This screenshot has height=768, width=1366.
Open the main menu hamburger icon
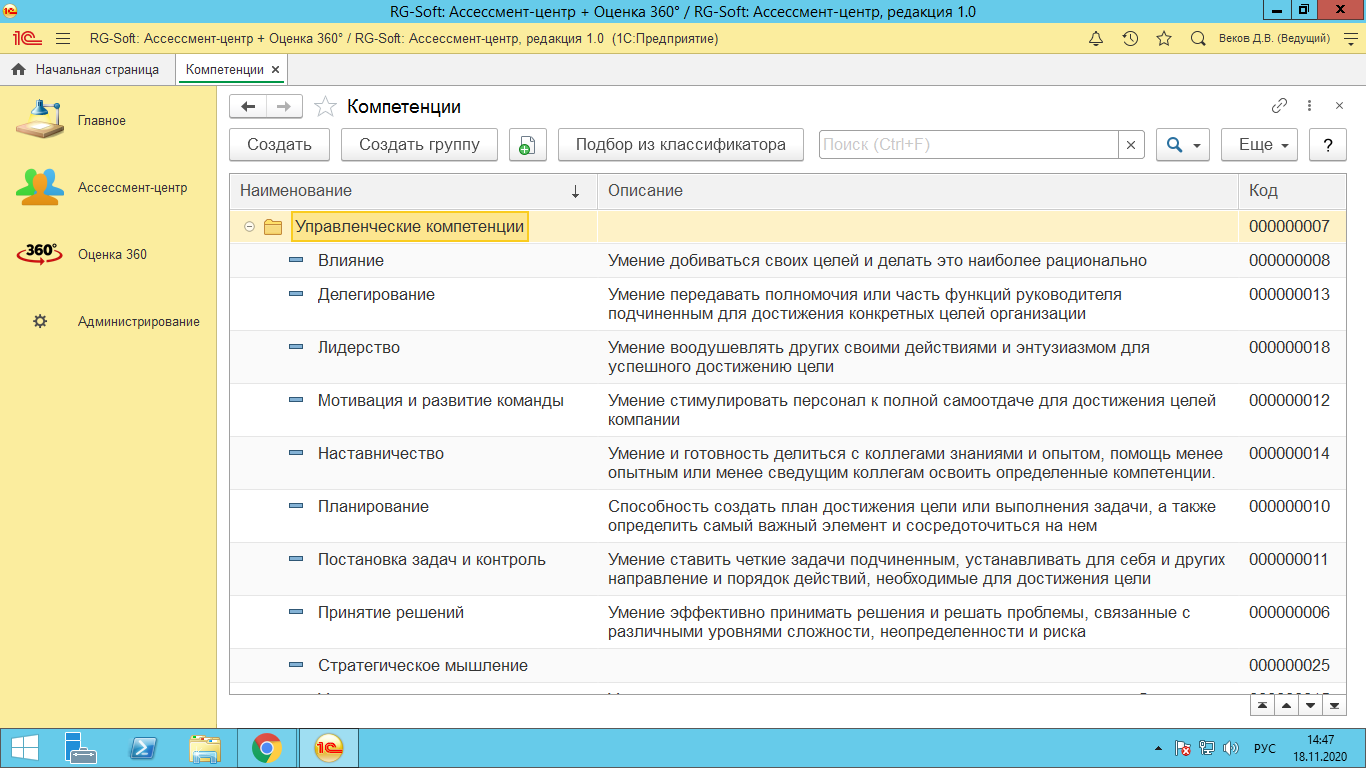[x=63, y=39]
